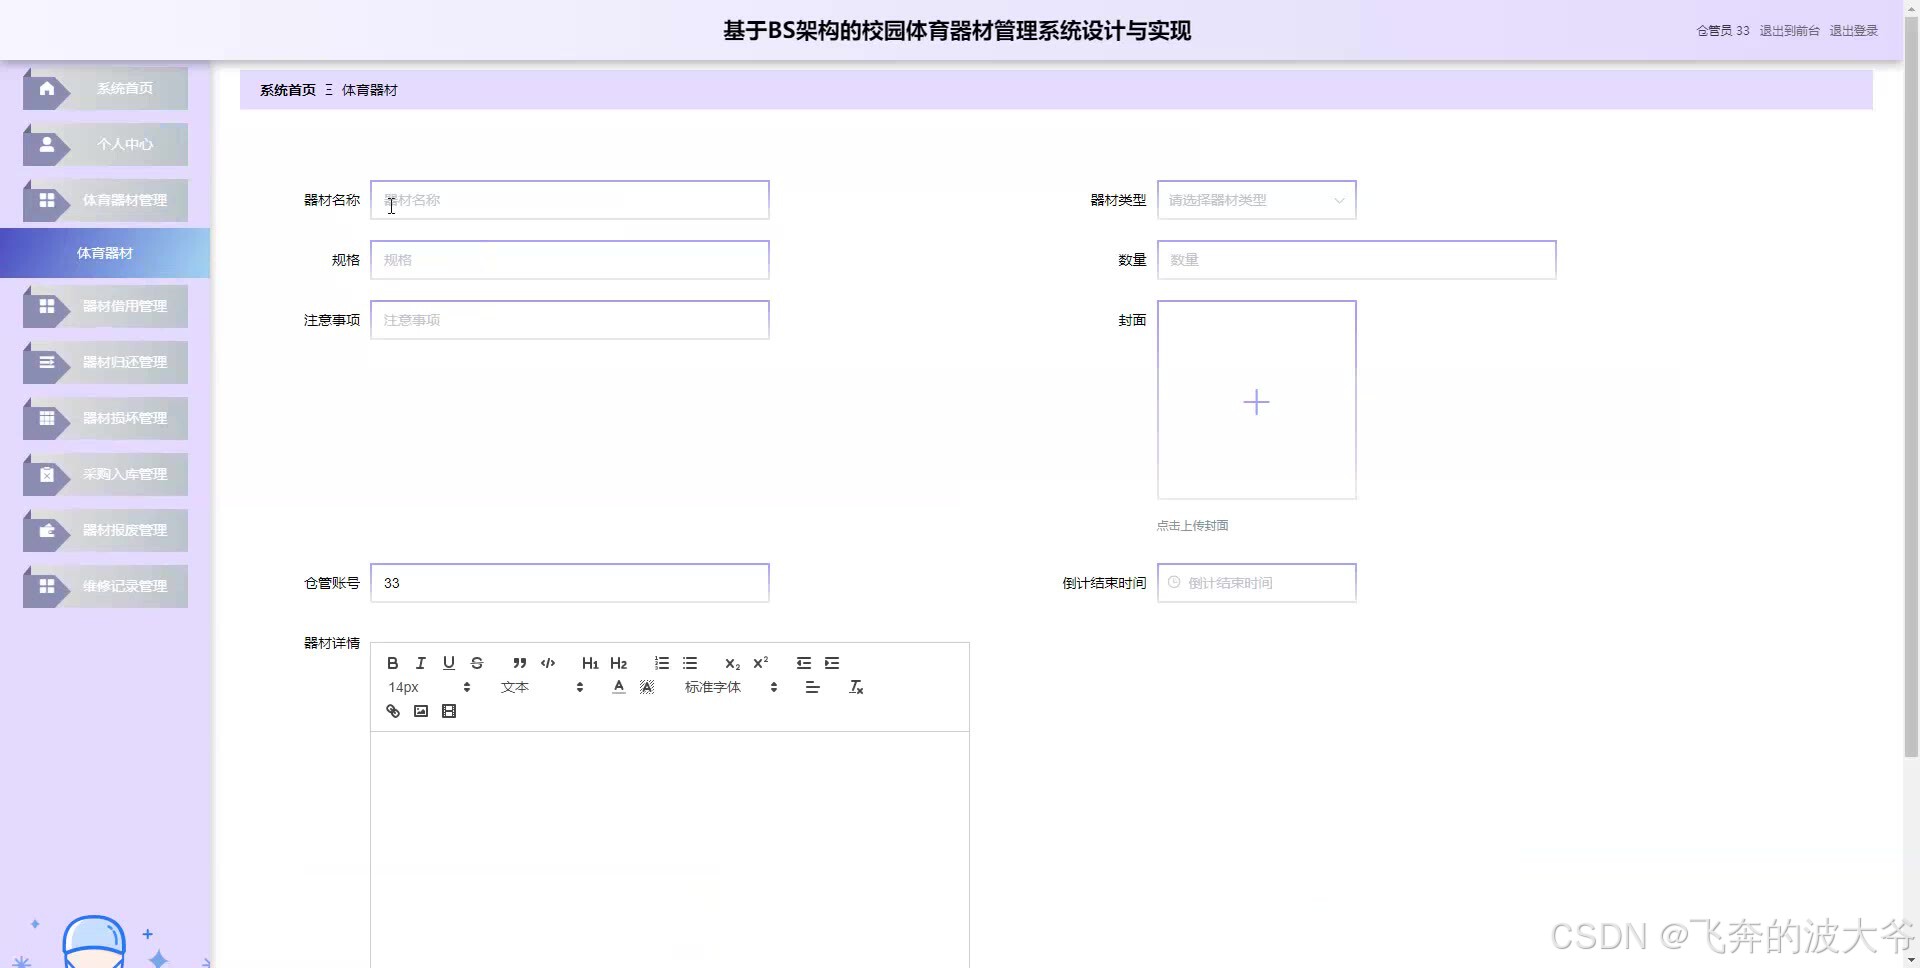Insert a blockquote in the editor

click(x=519, y=663)
